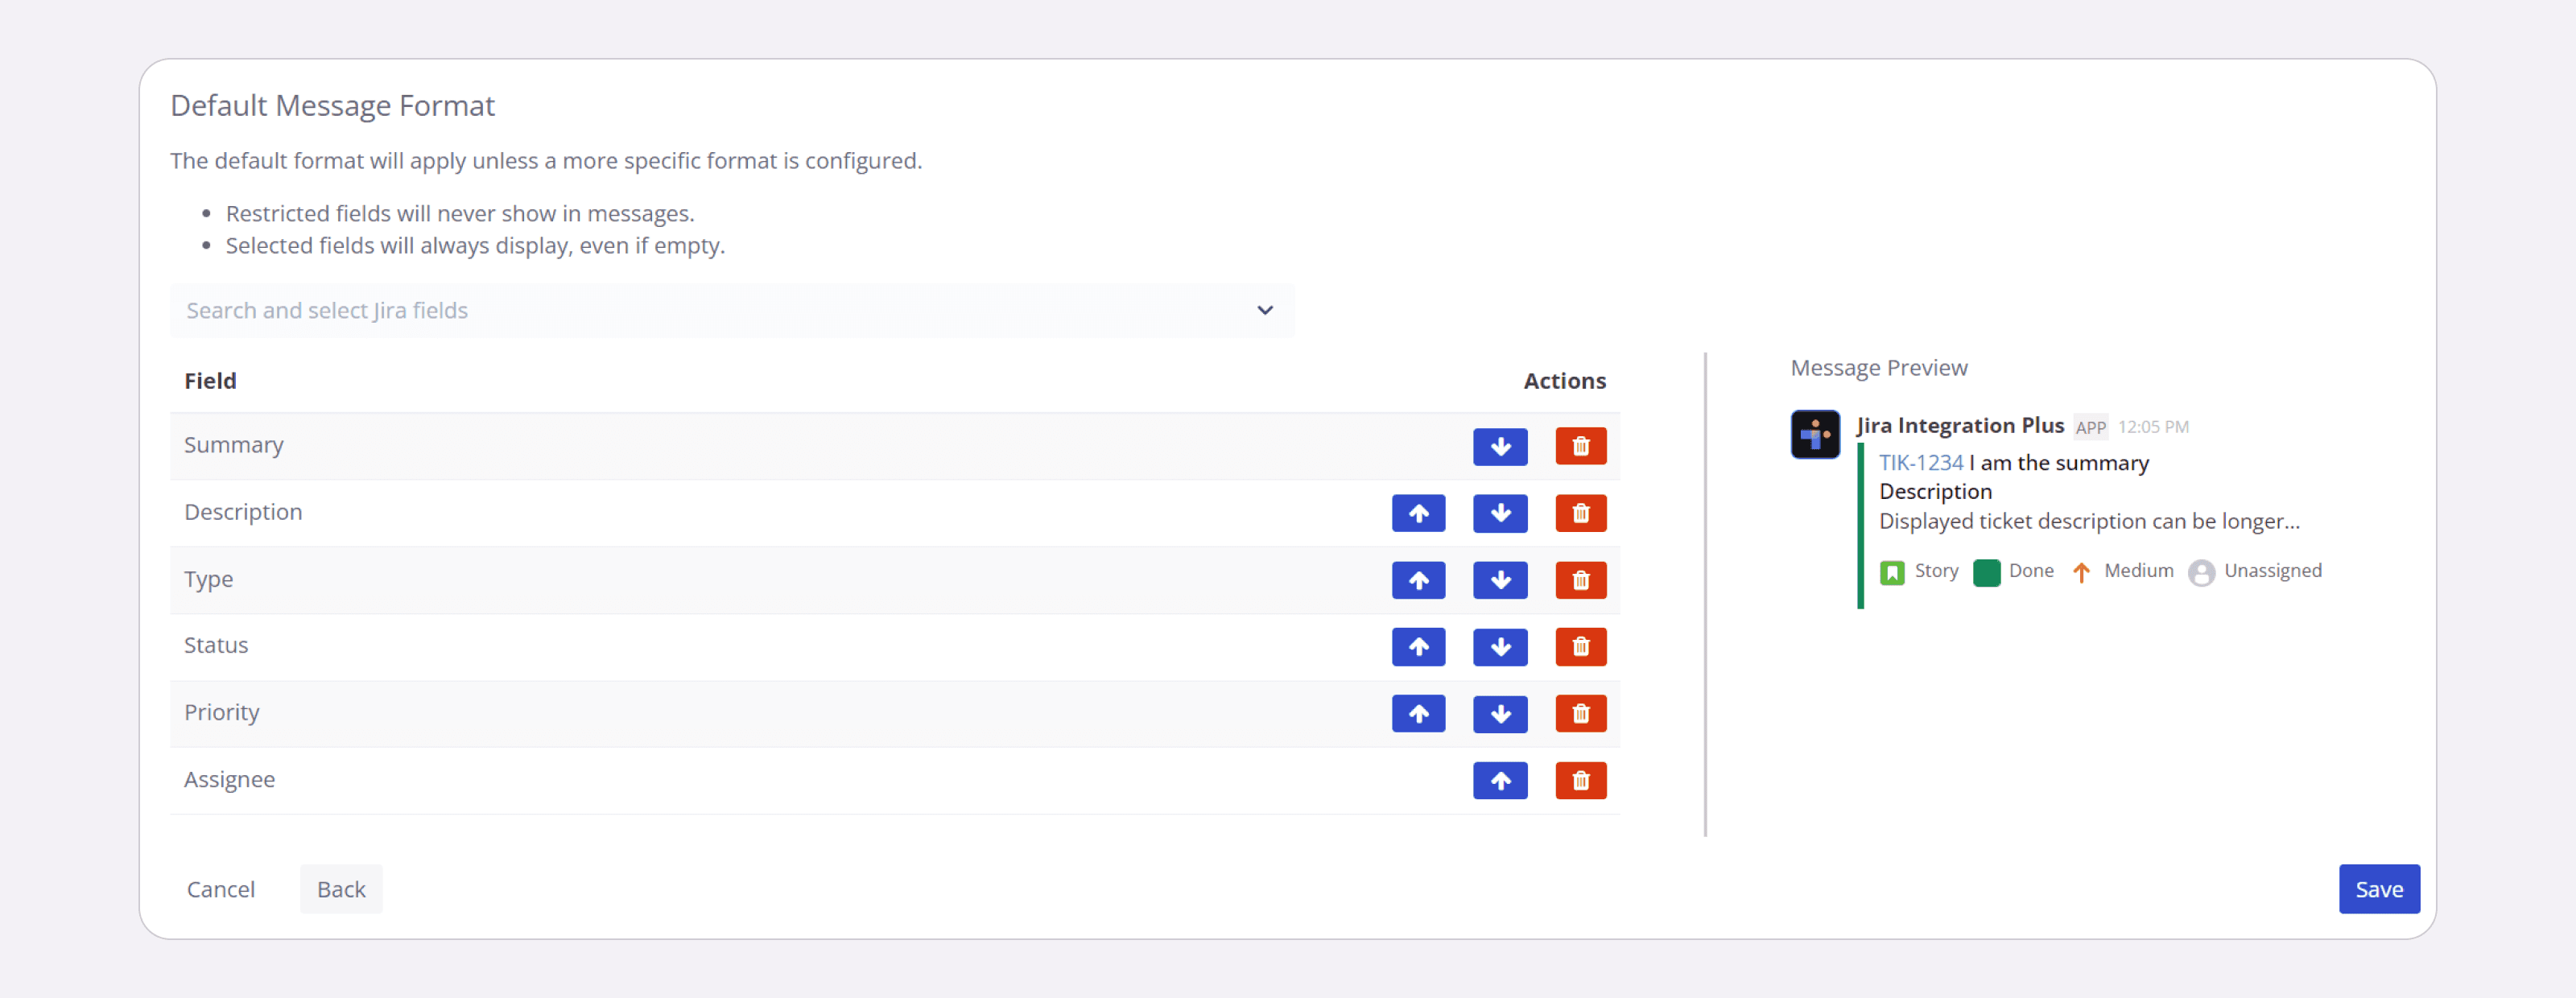
Task: Click the Summary field row label
Action: [x=234, y=445]
